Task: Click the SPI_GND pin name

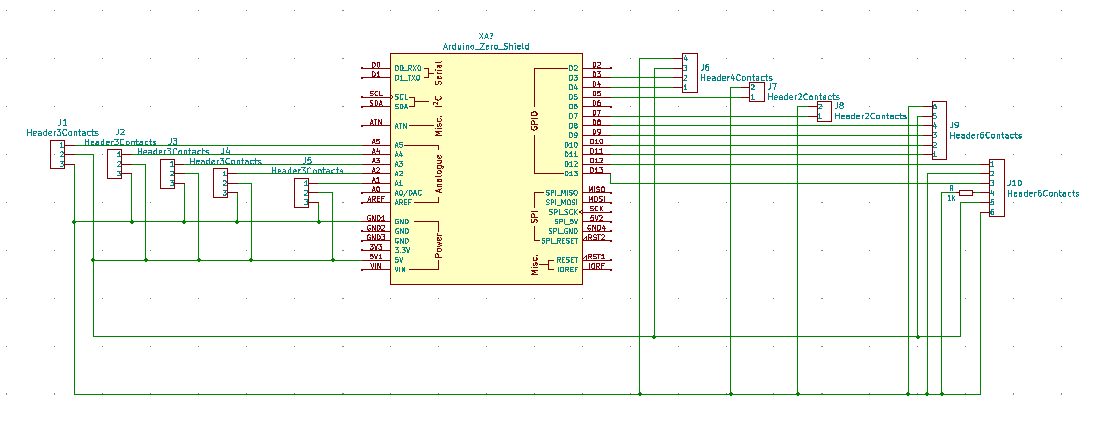Action: (563, 231)
